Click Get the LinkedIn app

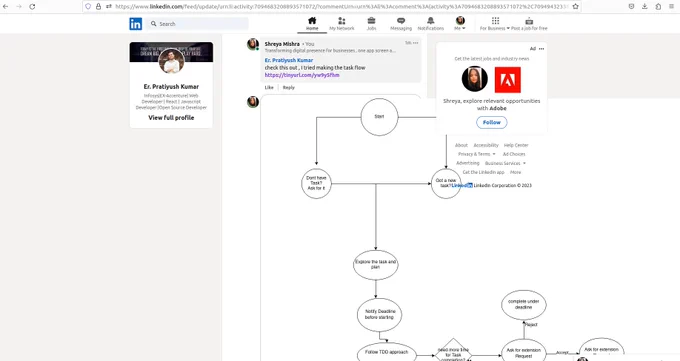tap(484, 172)
